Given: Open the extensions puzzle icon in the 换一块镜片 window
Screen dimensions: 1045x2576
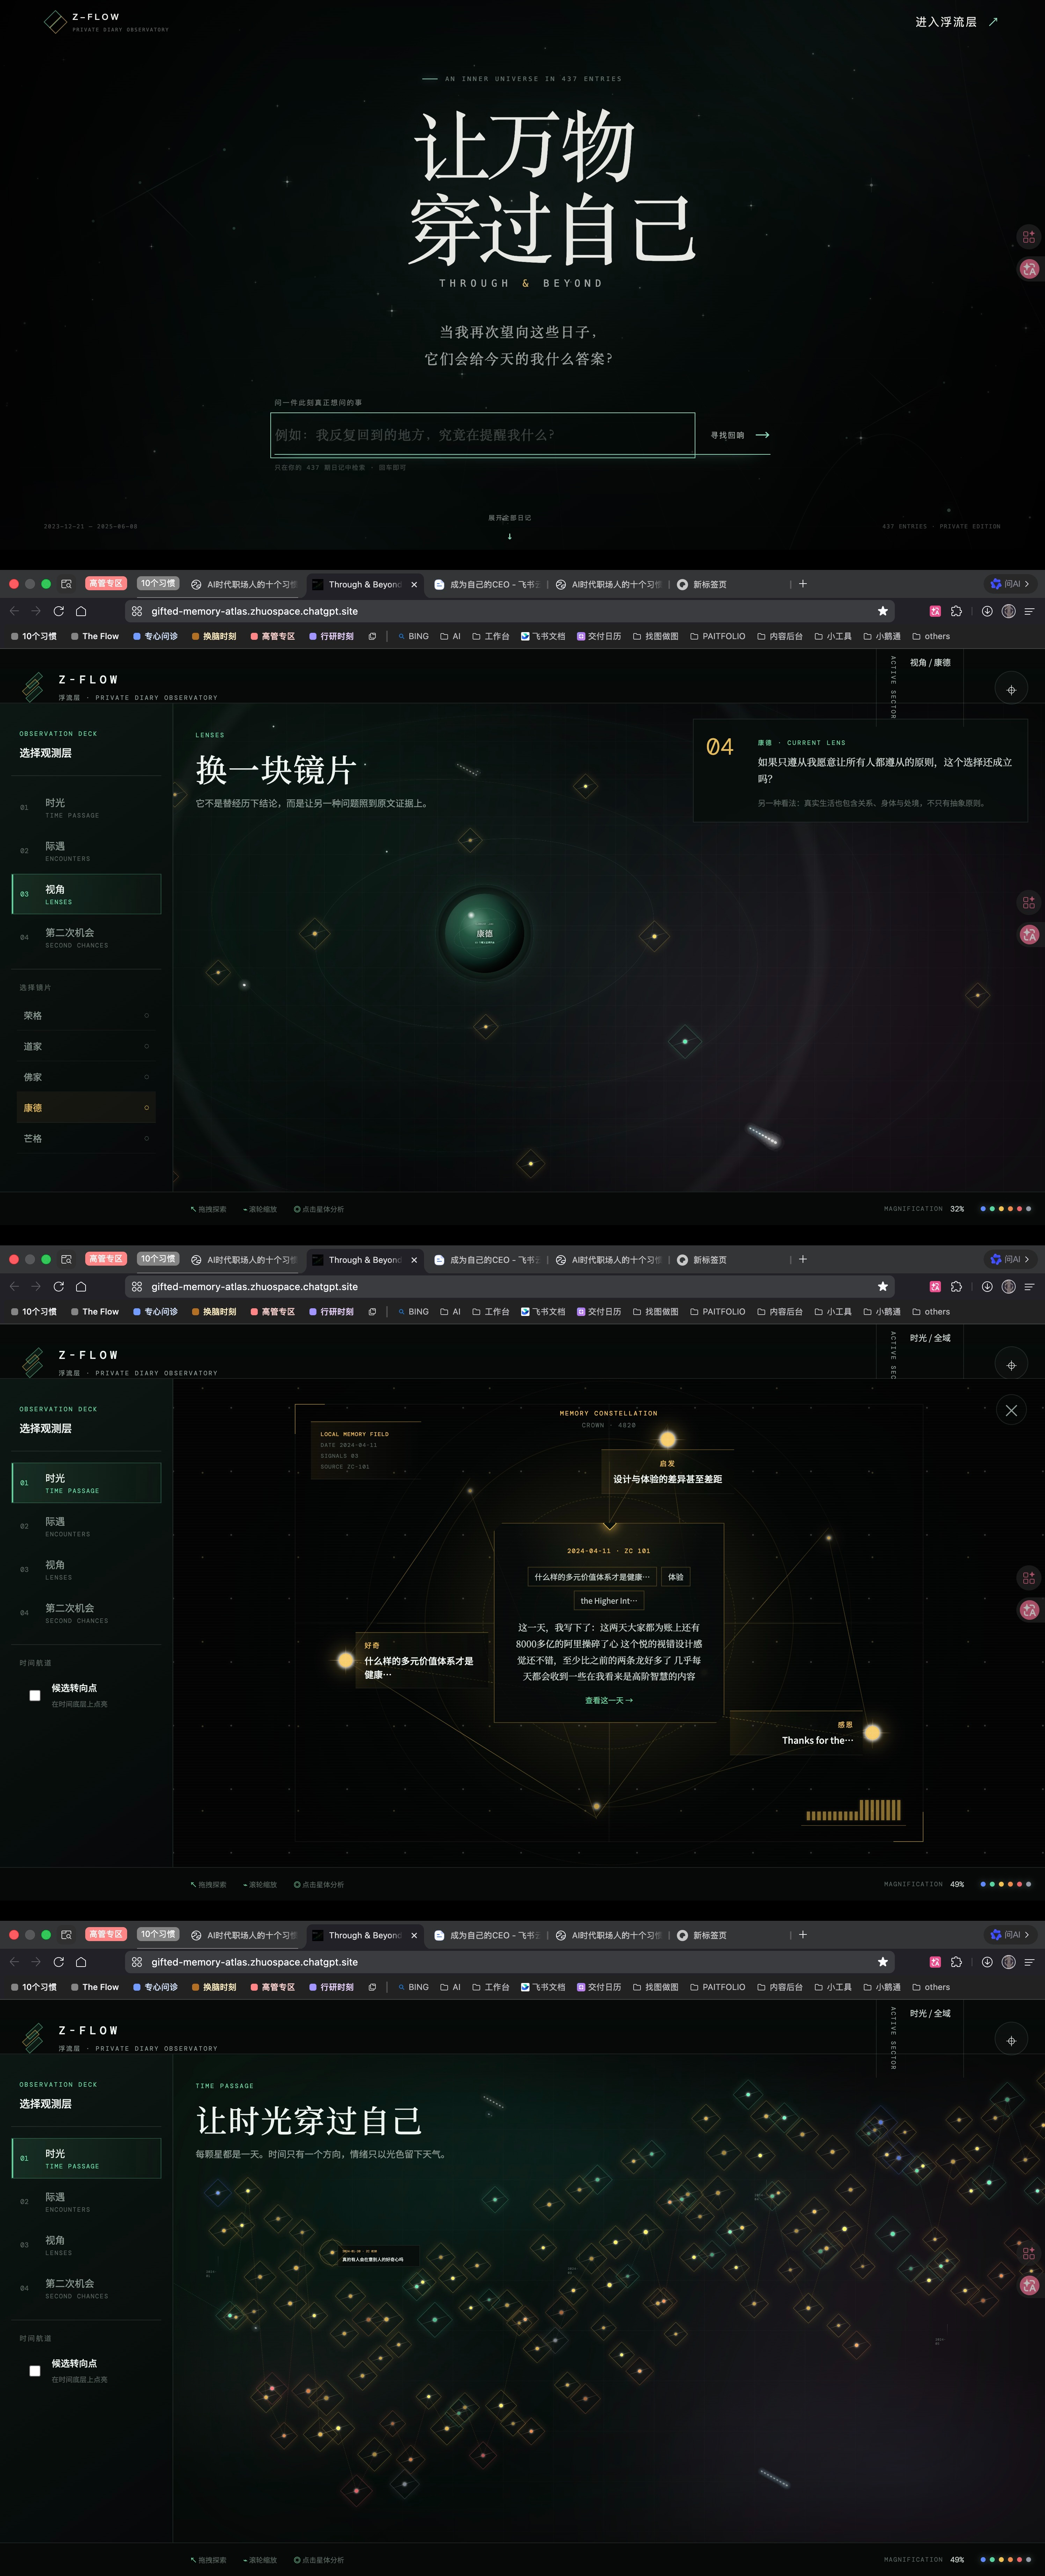Looking at the screenshot, I should tap(956, 611).
